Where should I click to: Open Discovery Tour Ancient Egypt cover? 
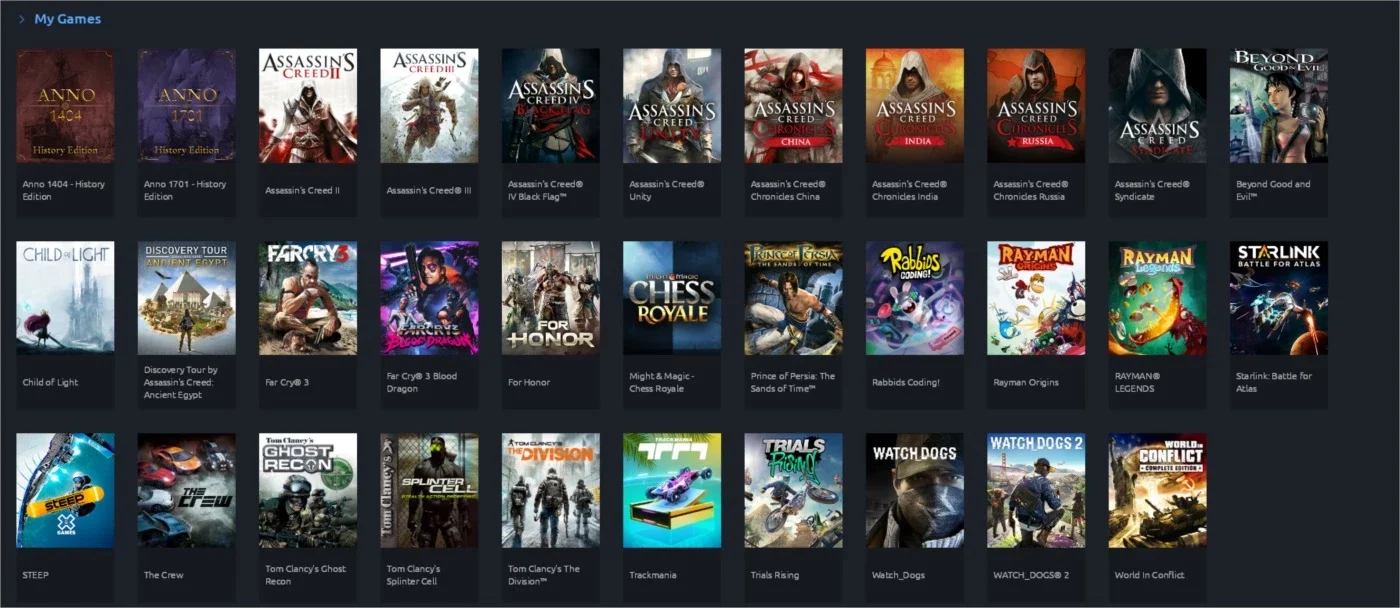tap(186, 298)
